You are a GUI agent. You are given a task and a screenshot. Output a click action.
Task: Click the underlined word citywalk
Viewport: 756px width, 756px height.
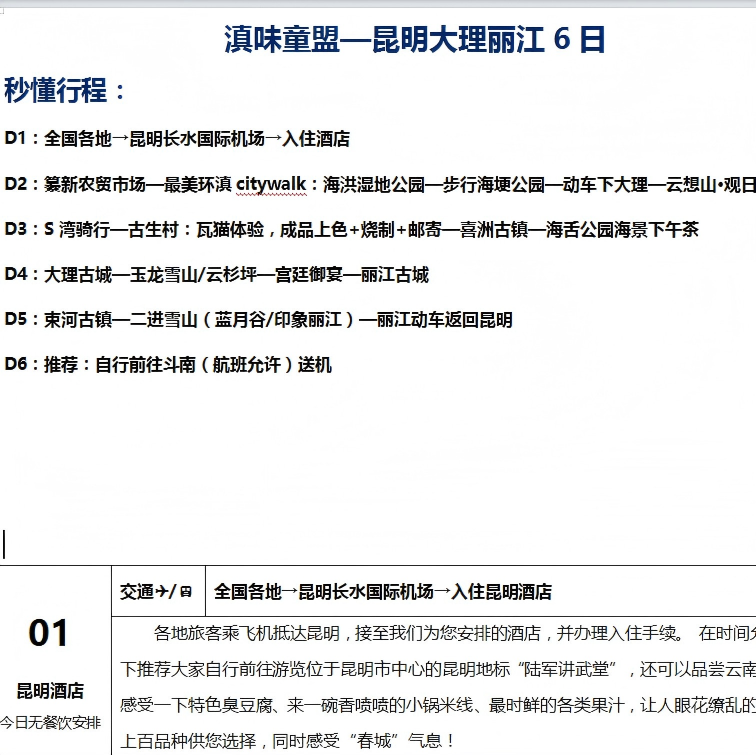pos(270,184)
